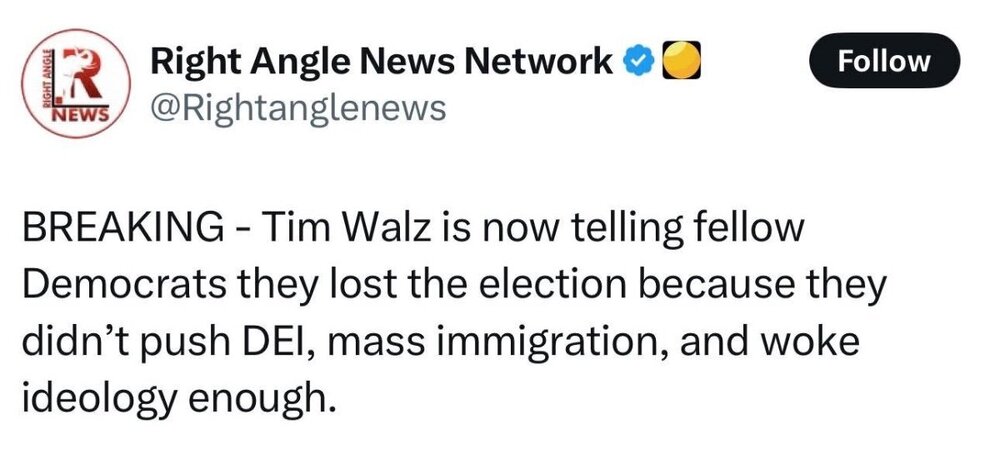Open the Right Angle News profile avatar
Image resolution: width=1000 pixels, height=469 pixels.
click(72, 82)
